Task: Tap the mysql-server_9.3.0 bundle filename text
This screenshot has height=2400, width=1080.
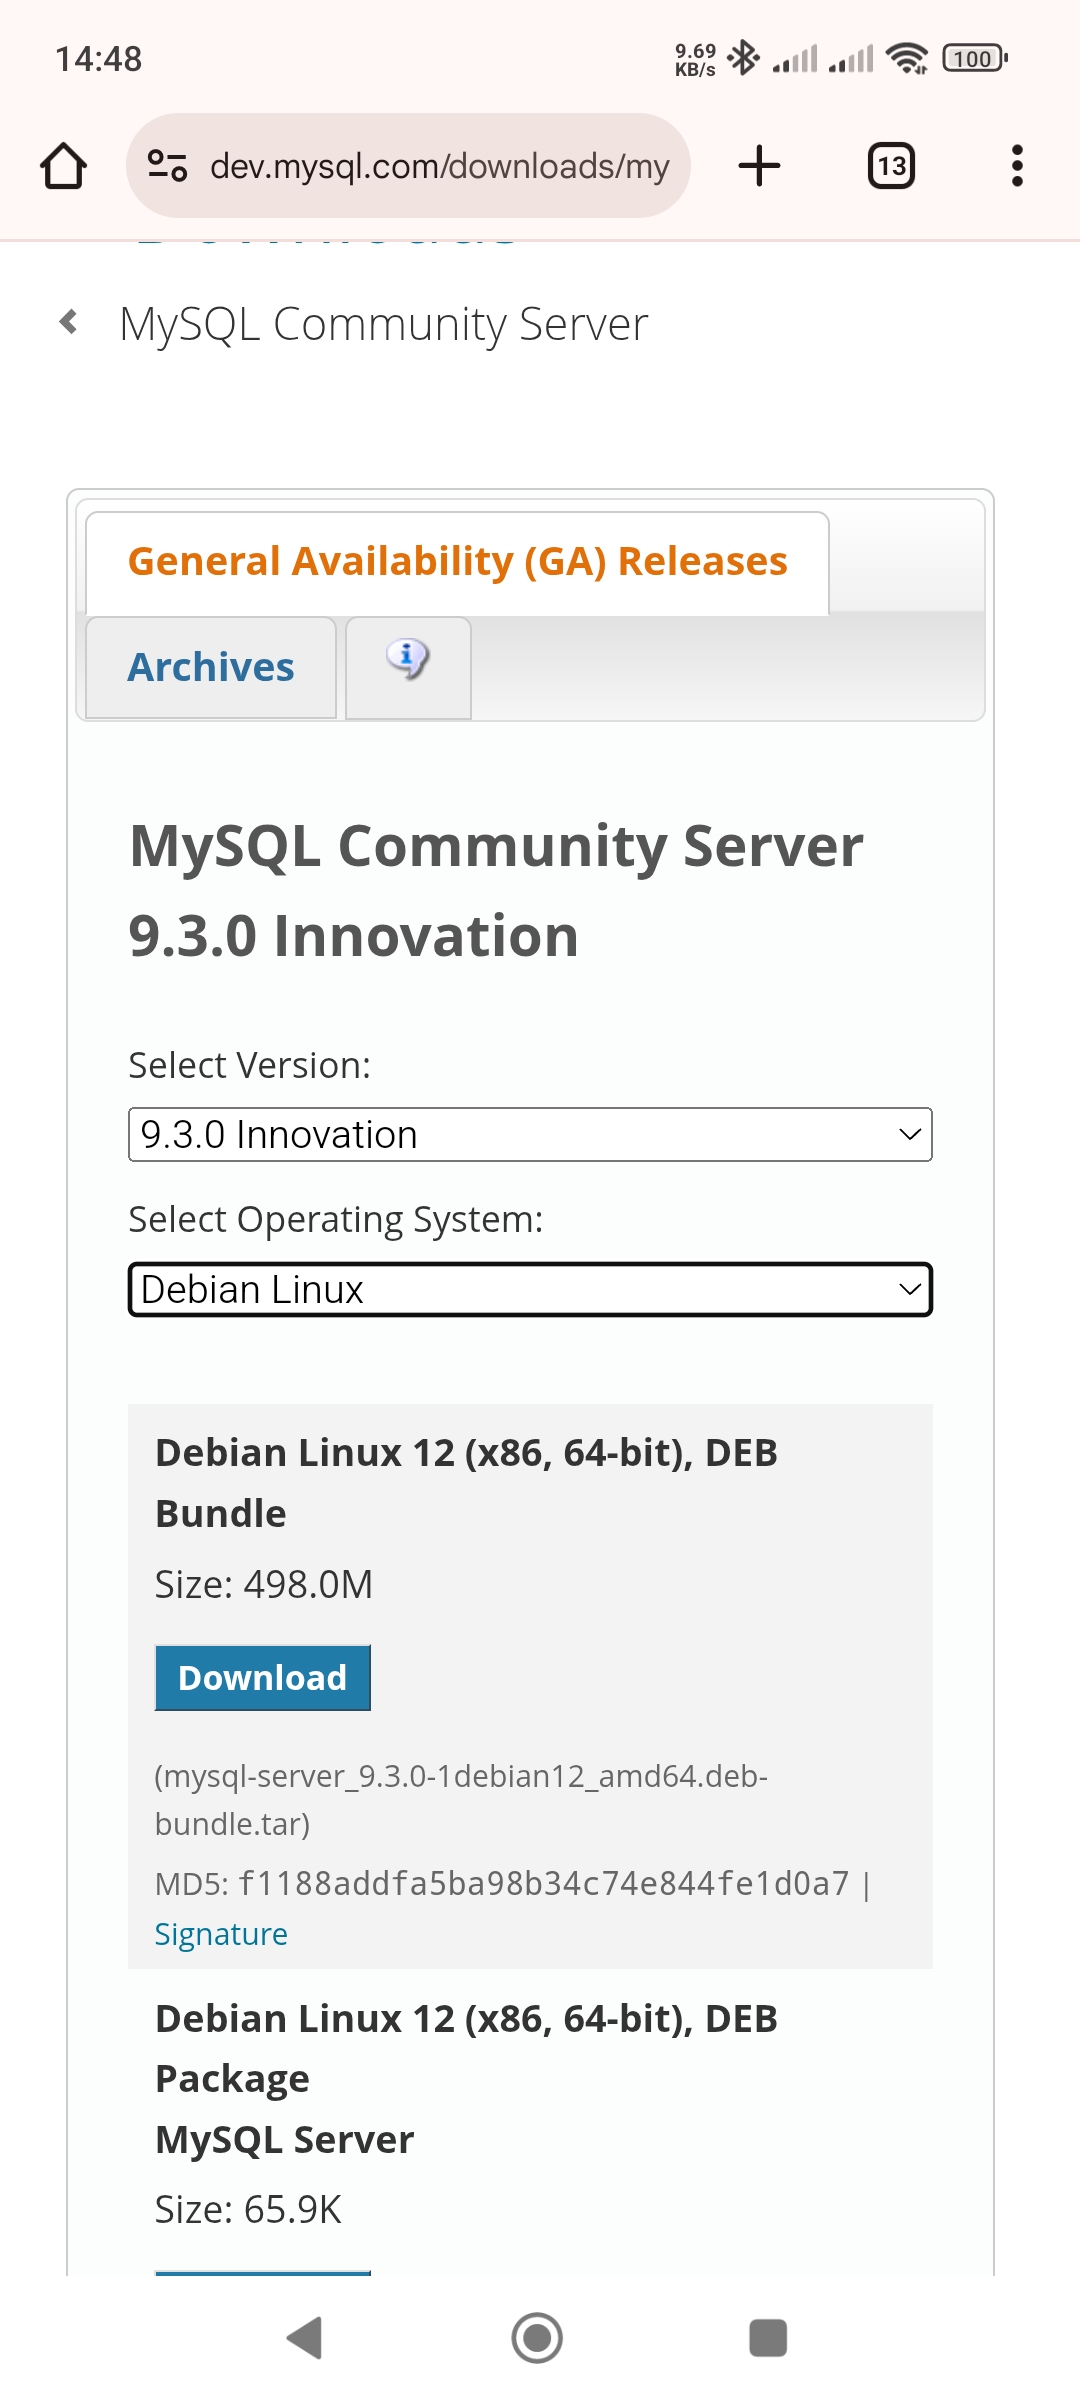Action: [x=461, y=1800]
